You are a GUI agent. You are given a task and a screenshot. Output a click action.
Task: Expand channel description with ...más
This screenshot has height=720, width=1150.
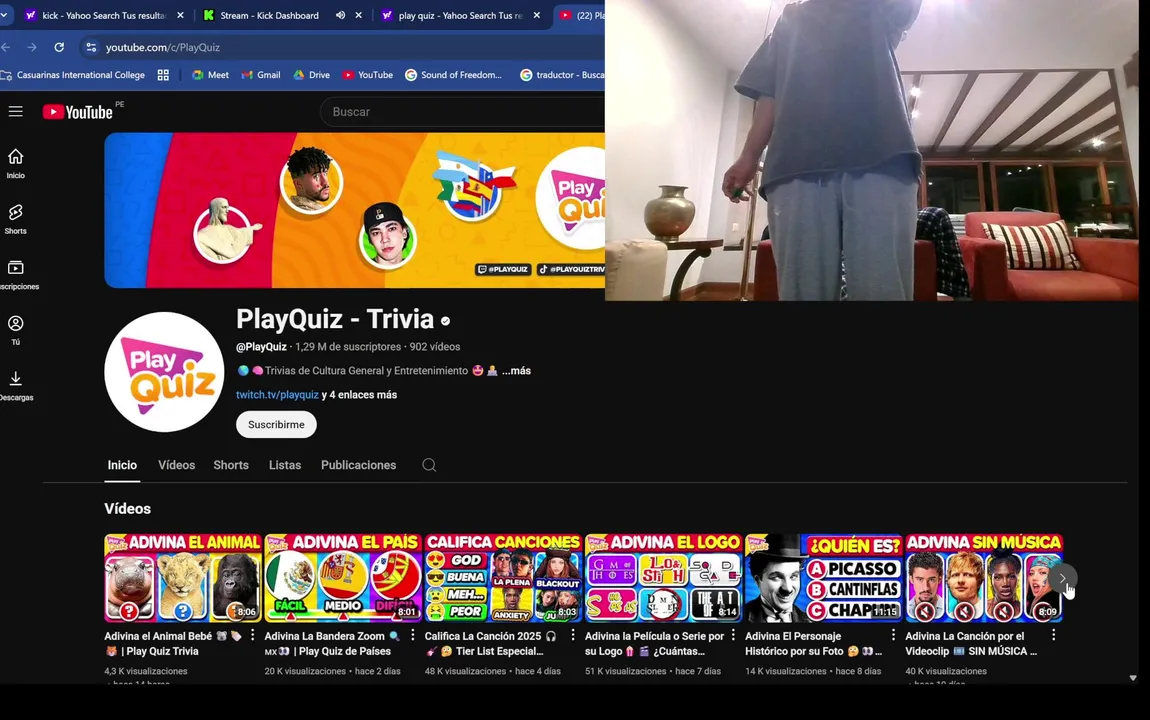point(516,371)
